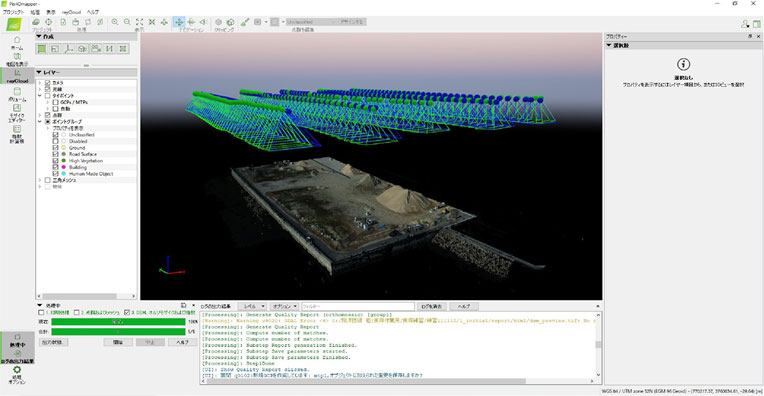The image size is (764, 396).
Task: Open the ボリューム volumes view
Action: [x=17, y=94]
